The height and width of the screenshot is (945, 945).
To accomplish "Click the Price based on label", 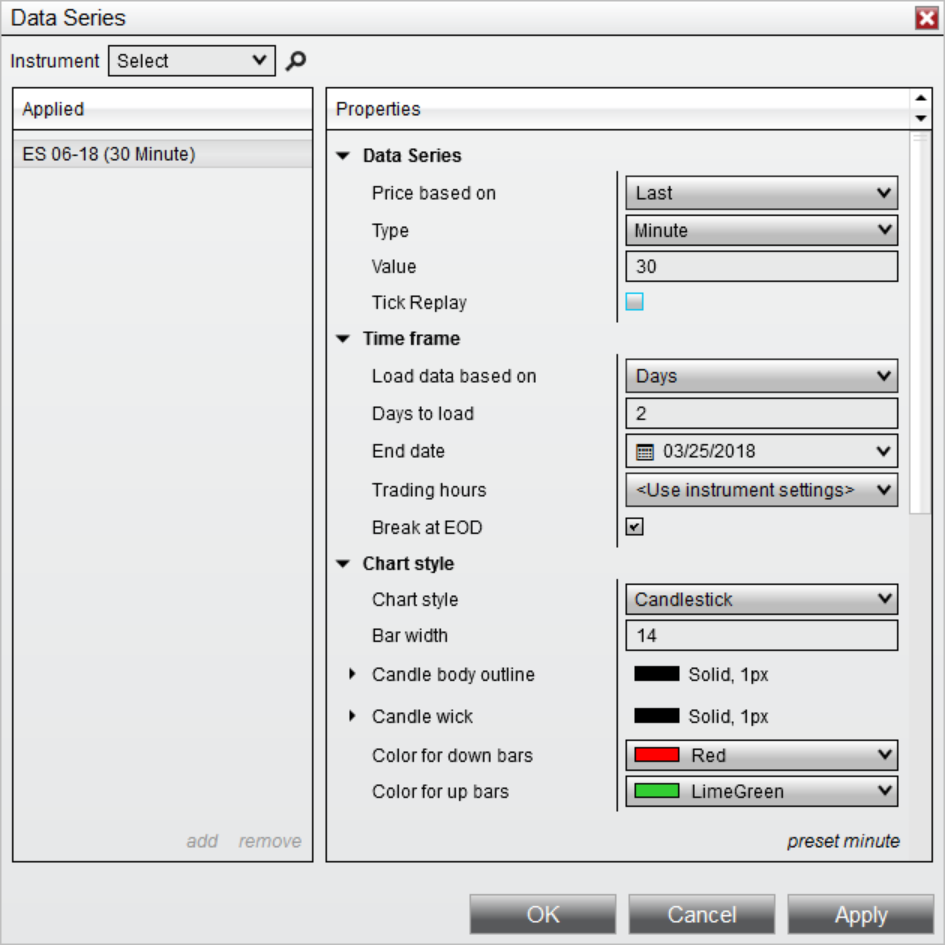I will pos(434,193).
